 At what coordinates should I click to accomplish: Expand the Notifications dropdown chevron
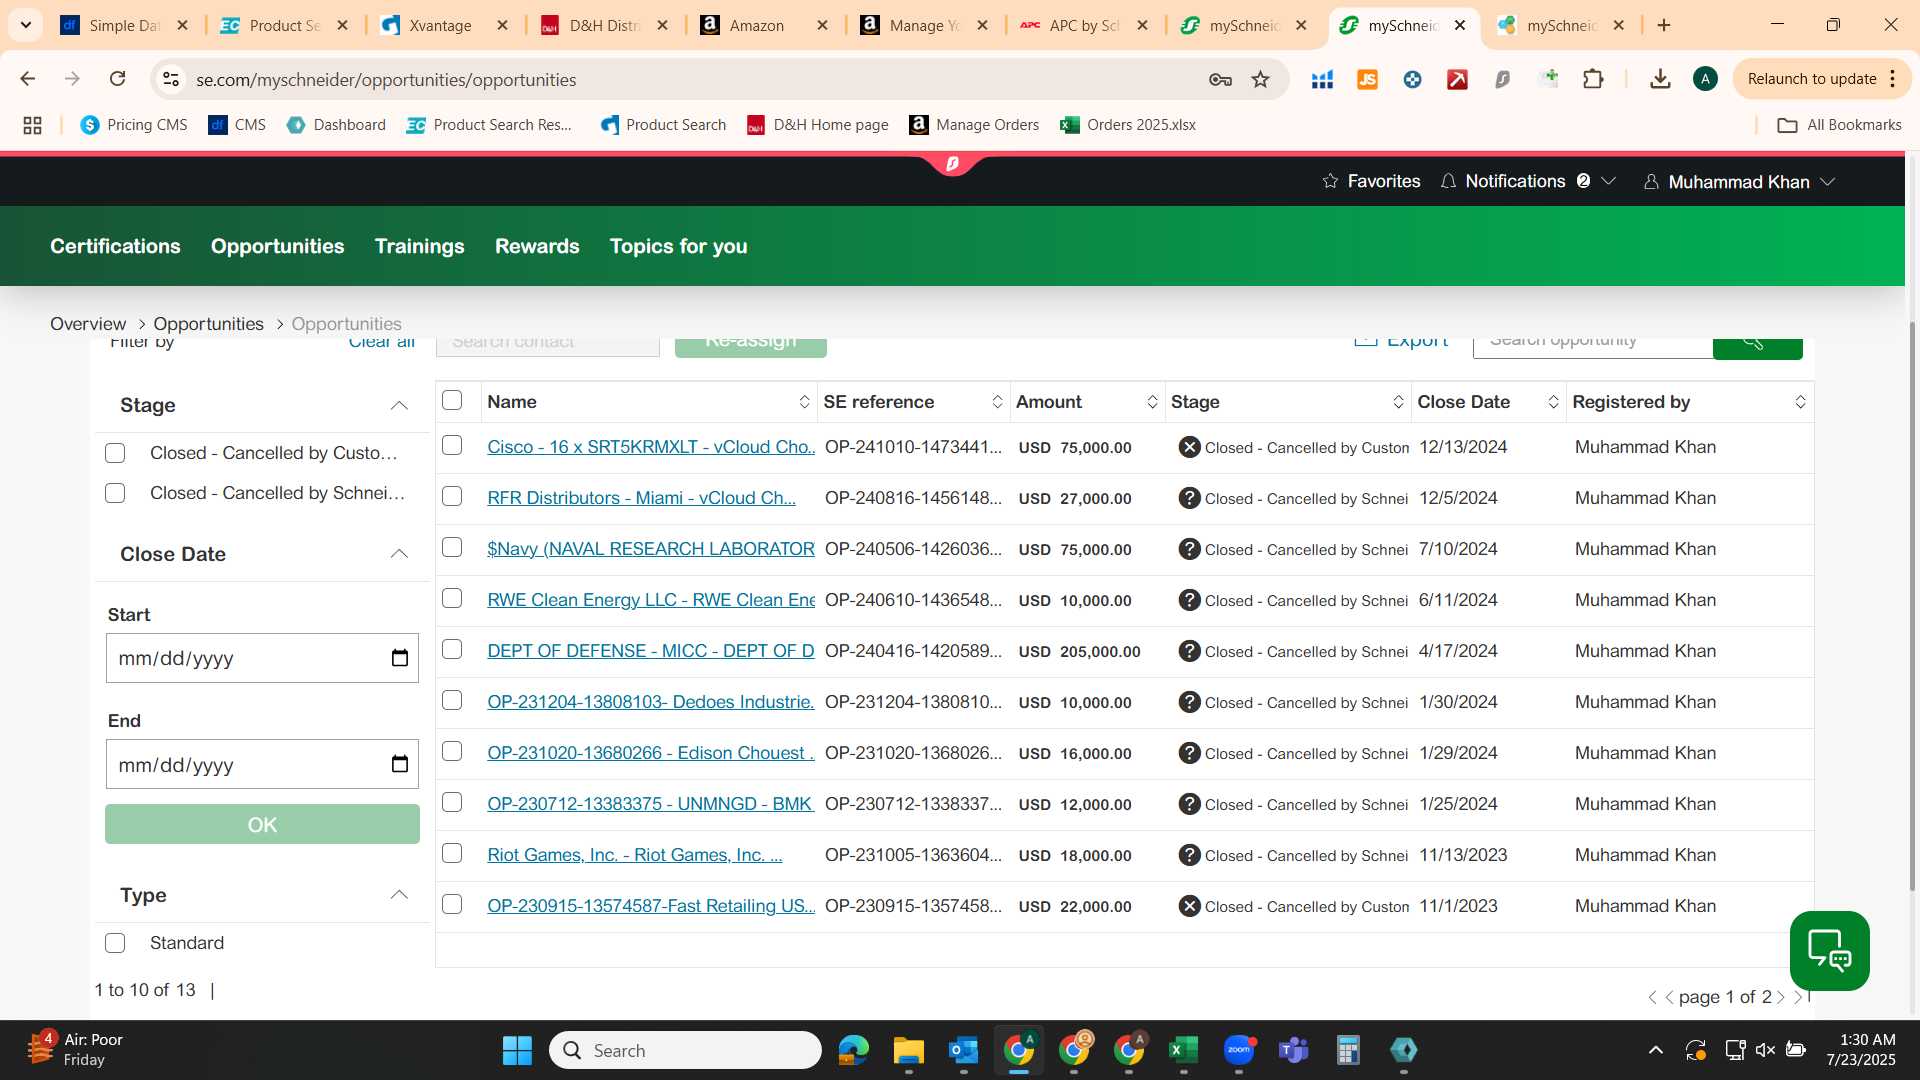pyautogui.click(x=1609, y=181)
